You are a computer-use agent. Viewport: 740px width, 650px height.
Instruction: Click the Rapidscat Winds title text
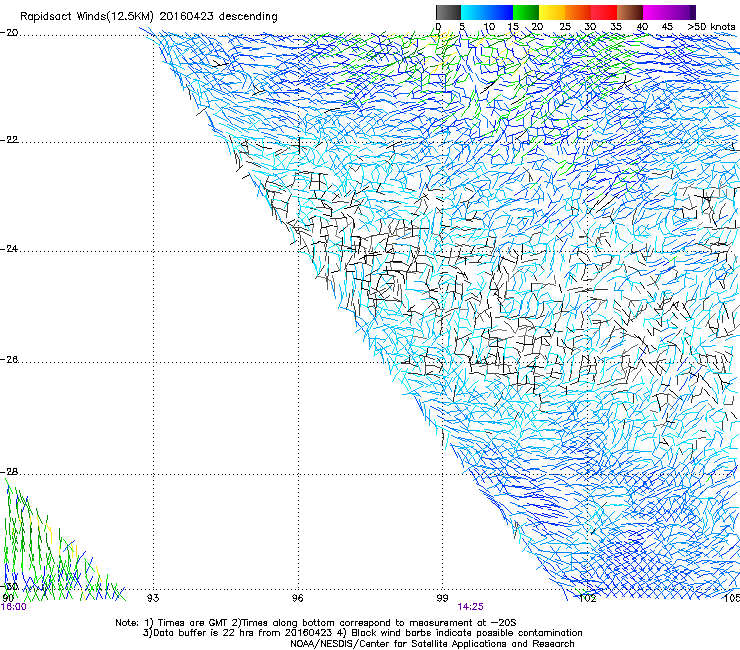[x=149, y=16]
